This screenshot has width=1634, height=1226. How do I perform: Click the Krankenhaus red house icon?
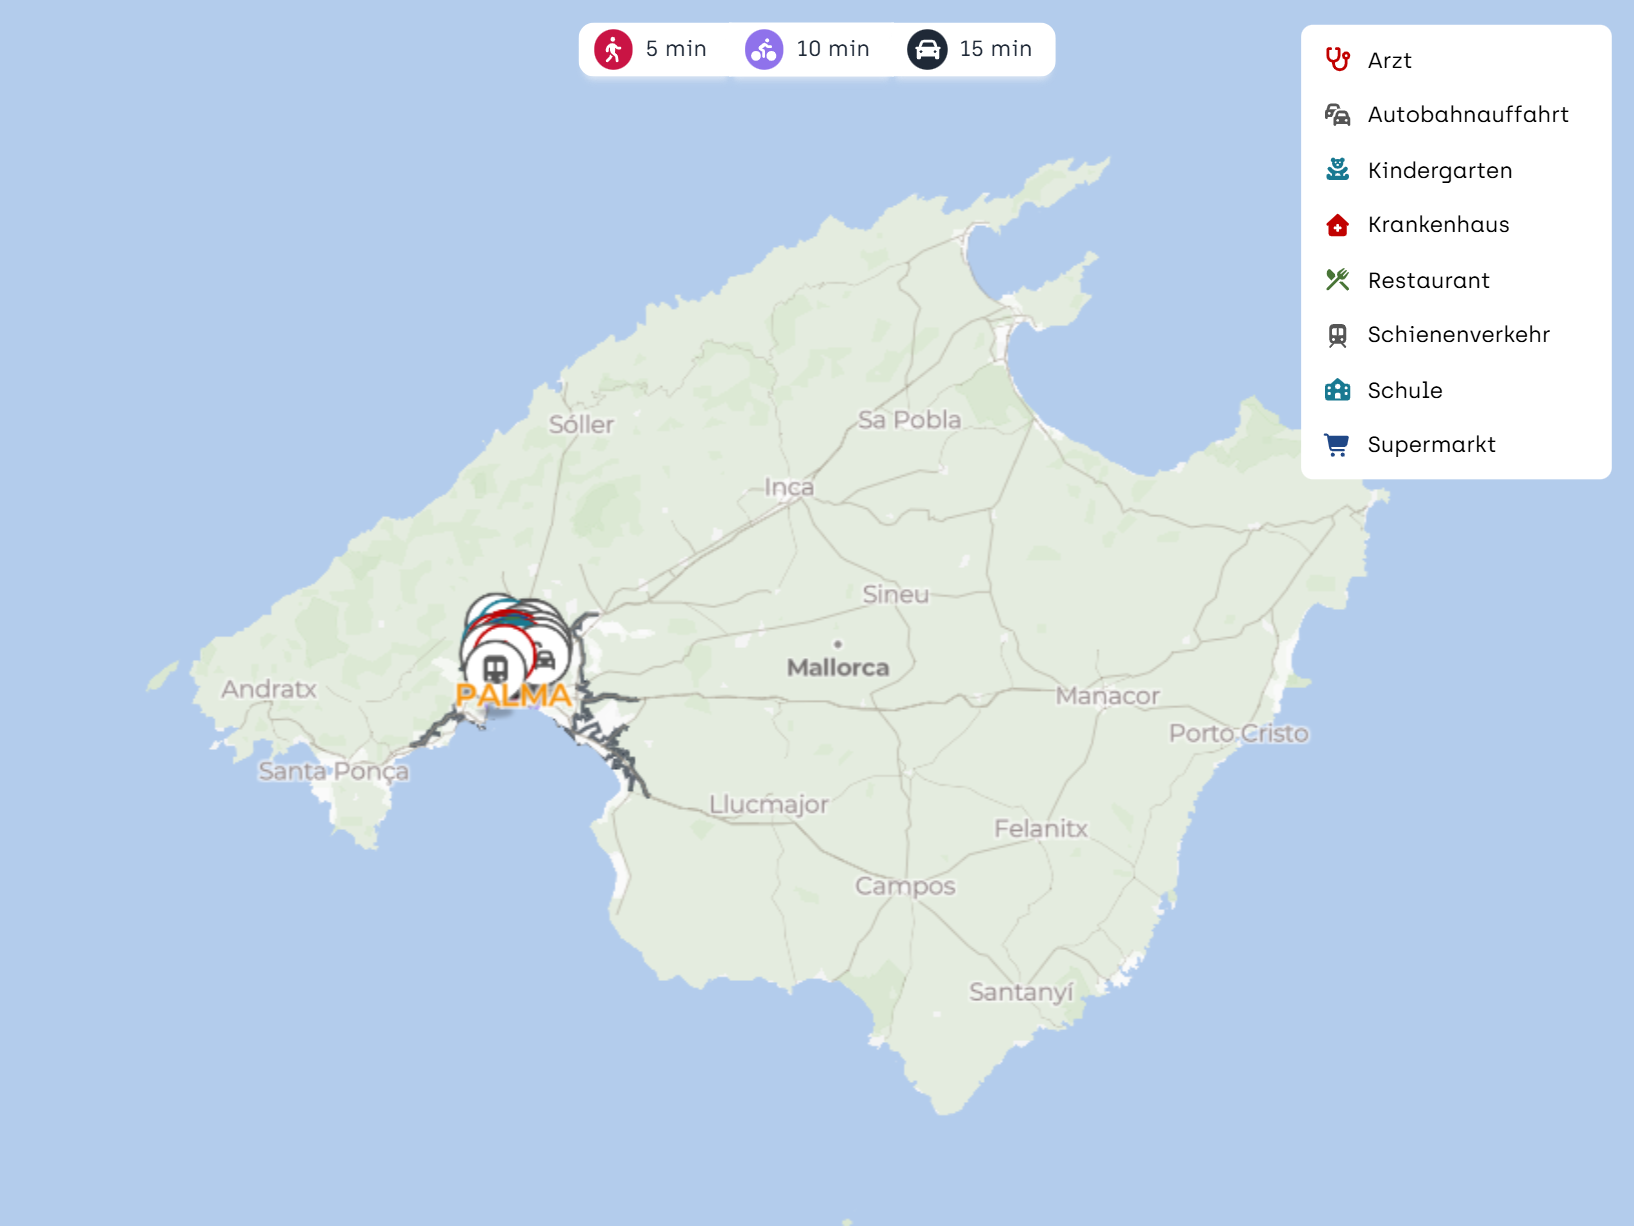click(1337, 225)
